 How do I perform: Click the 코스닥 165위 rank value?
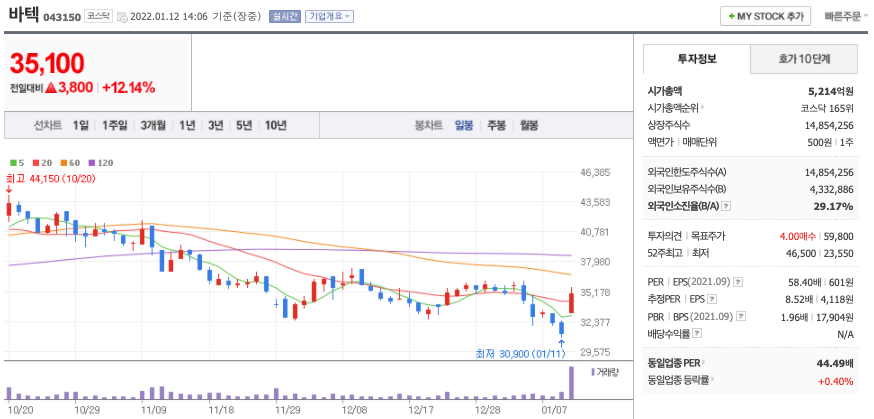click(826, 108)
